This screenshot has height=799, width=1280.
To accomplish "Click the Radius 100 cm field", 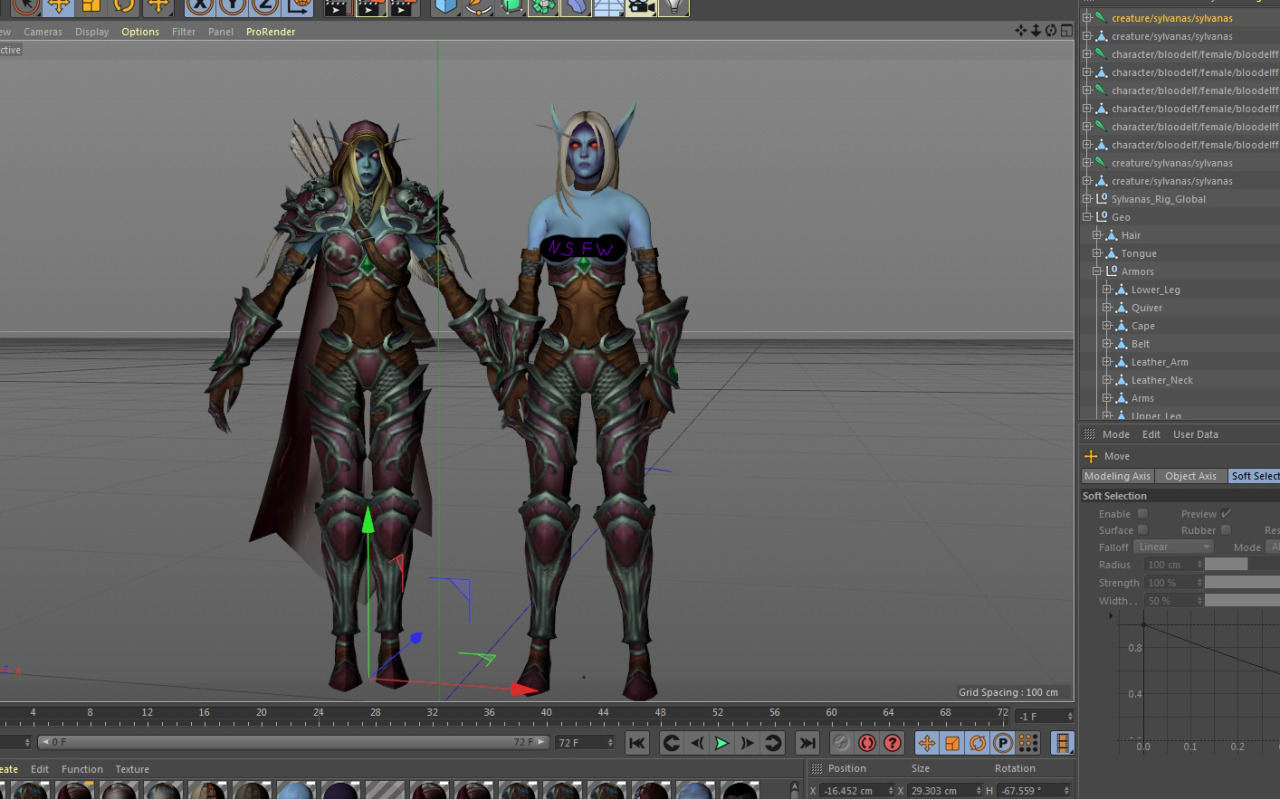I will 1173,564.
